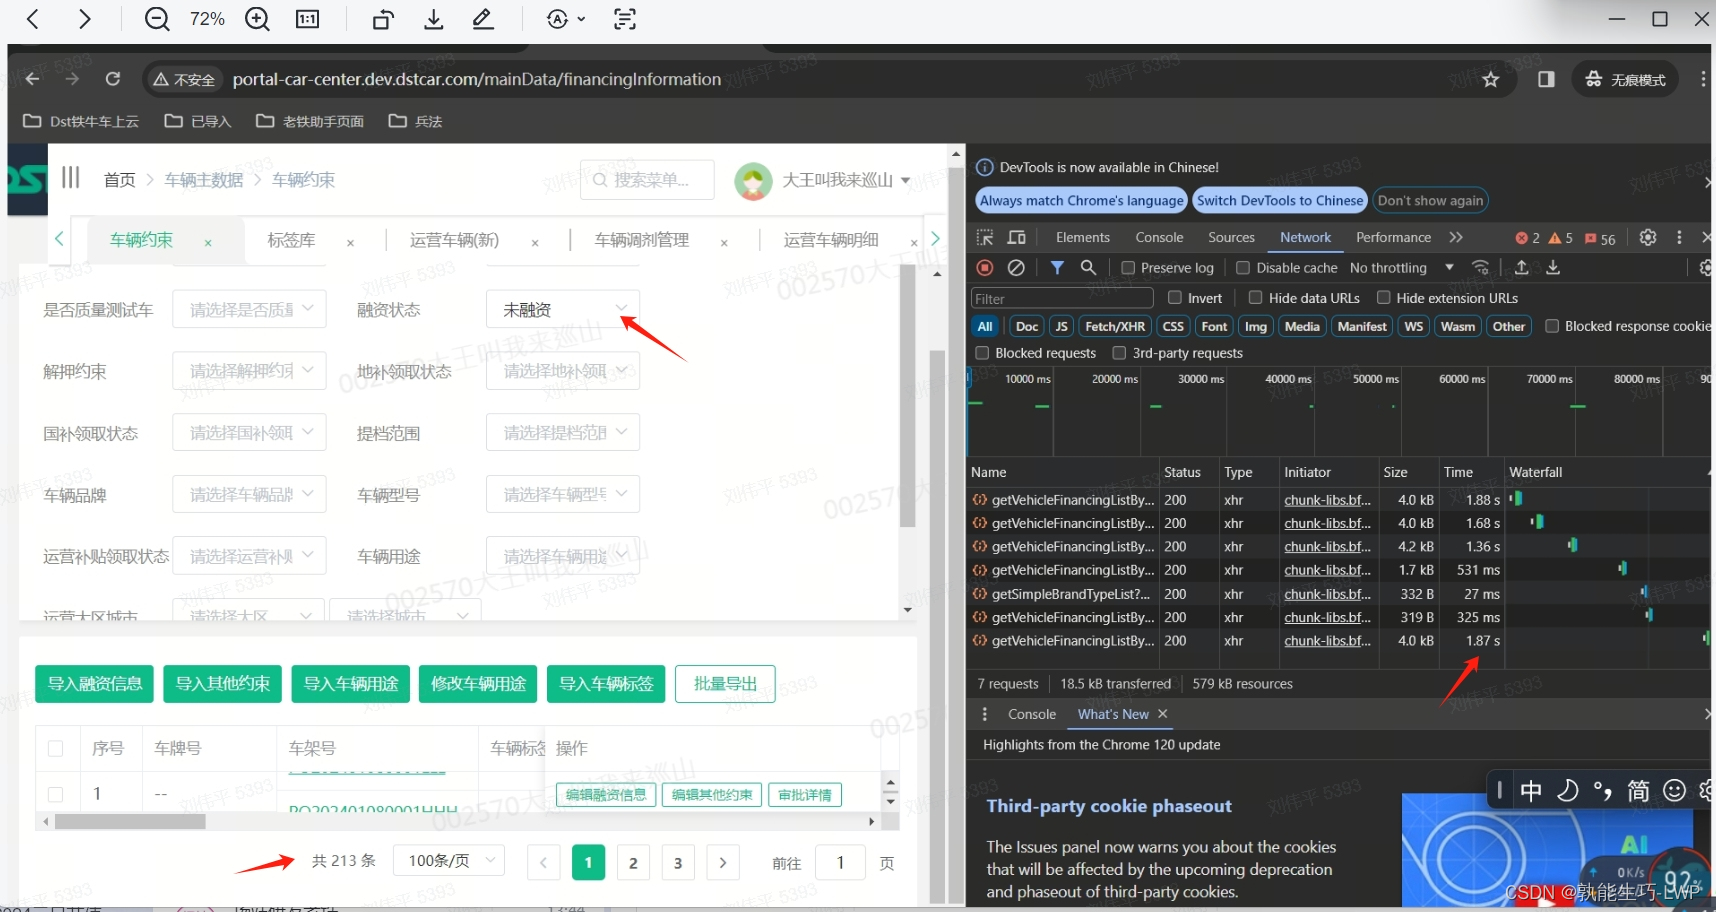This screenshot has height=912, width=1716.
Task: Open the 运营车辆(新) page tab
Action: 454,240
